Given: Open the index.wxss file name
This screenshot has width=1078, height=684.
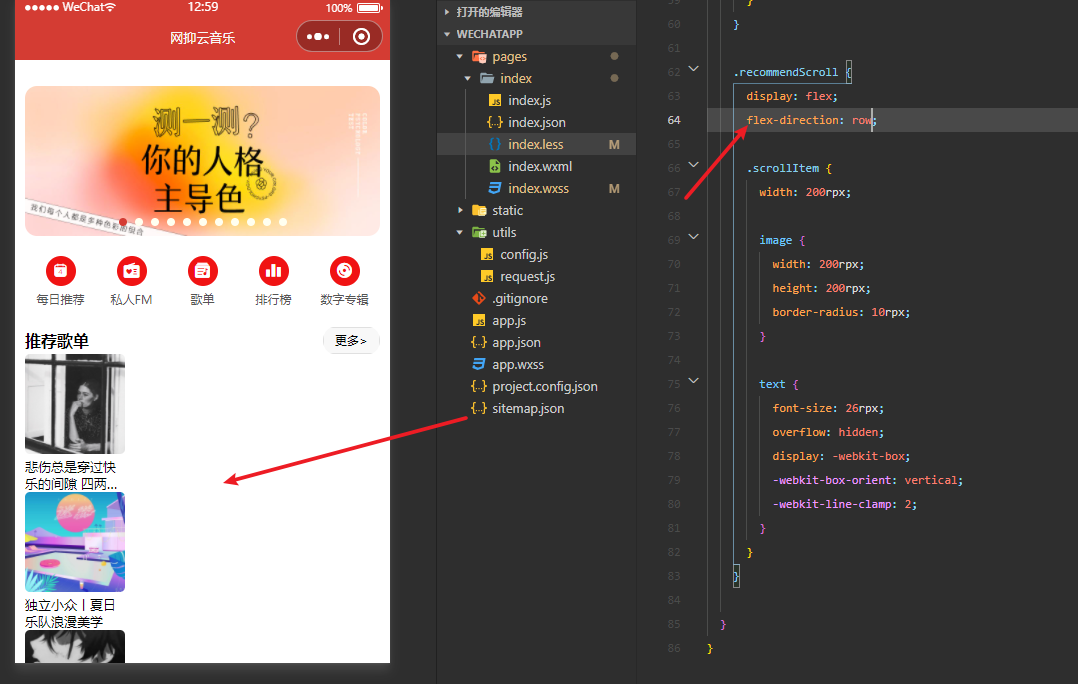Looking at the screenshot, I should click(538, 188).
